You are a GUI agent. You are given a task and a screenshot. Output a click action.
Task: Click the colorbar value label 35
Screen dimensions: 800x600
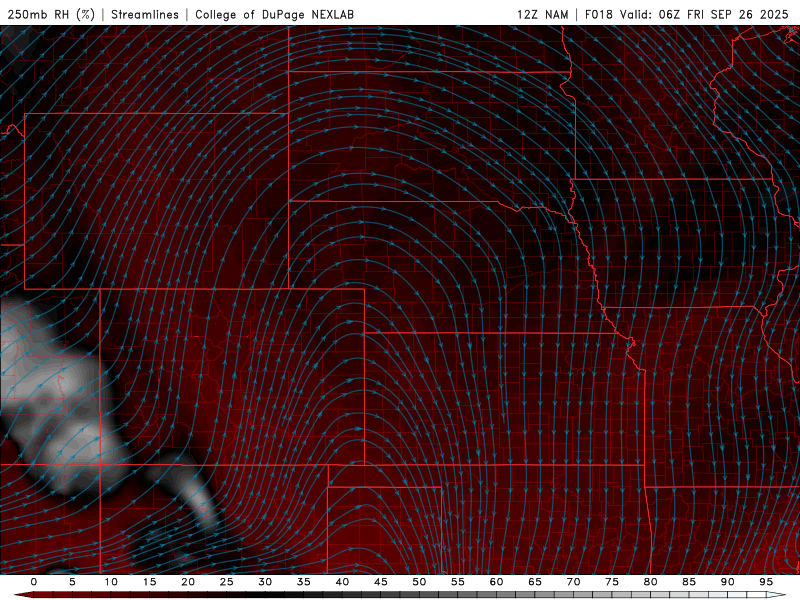(304, 582)
